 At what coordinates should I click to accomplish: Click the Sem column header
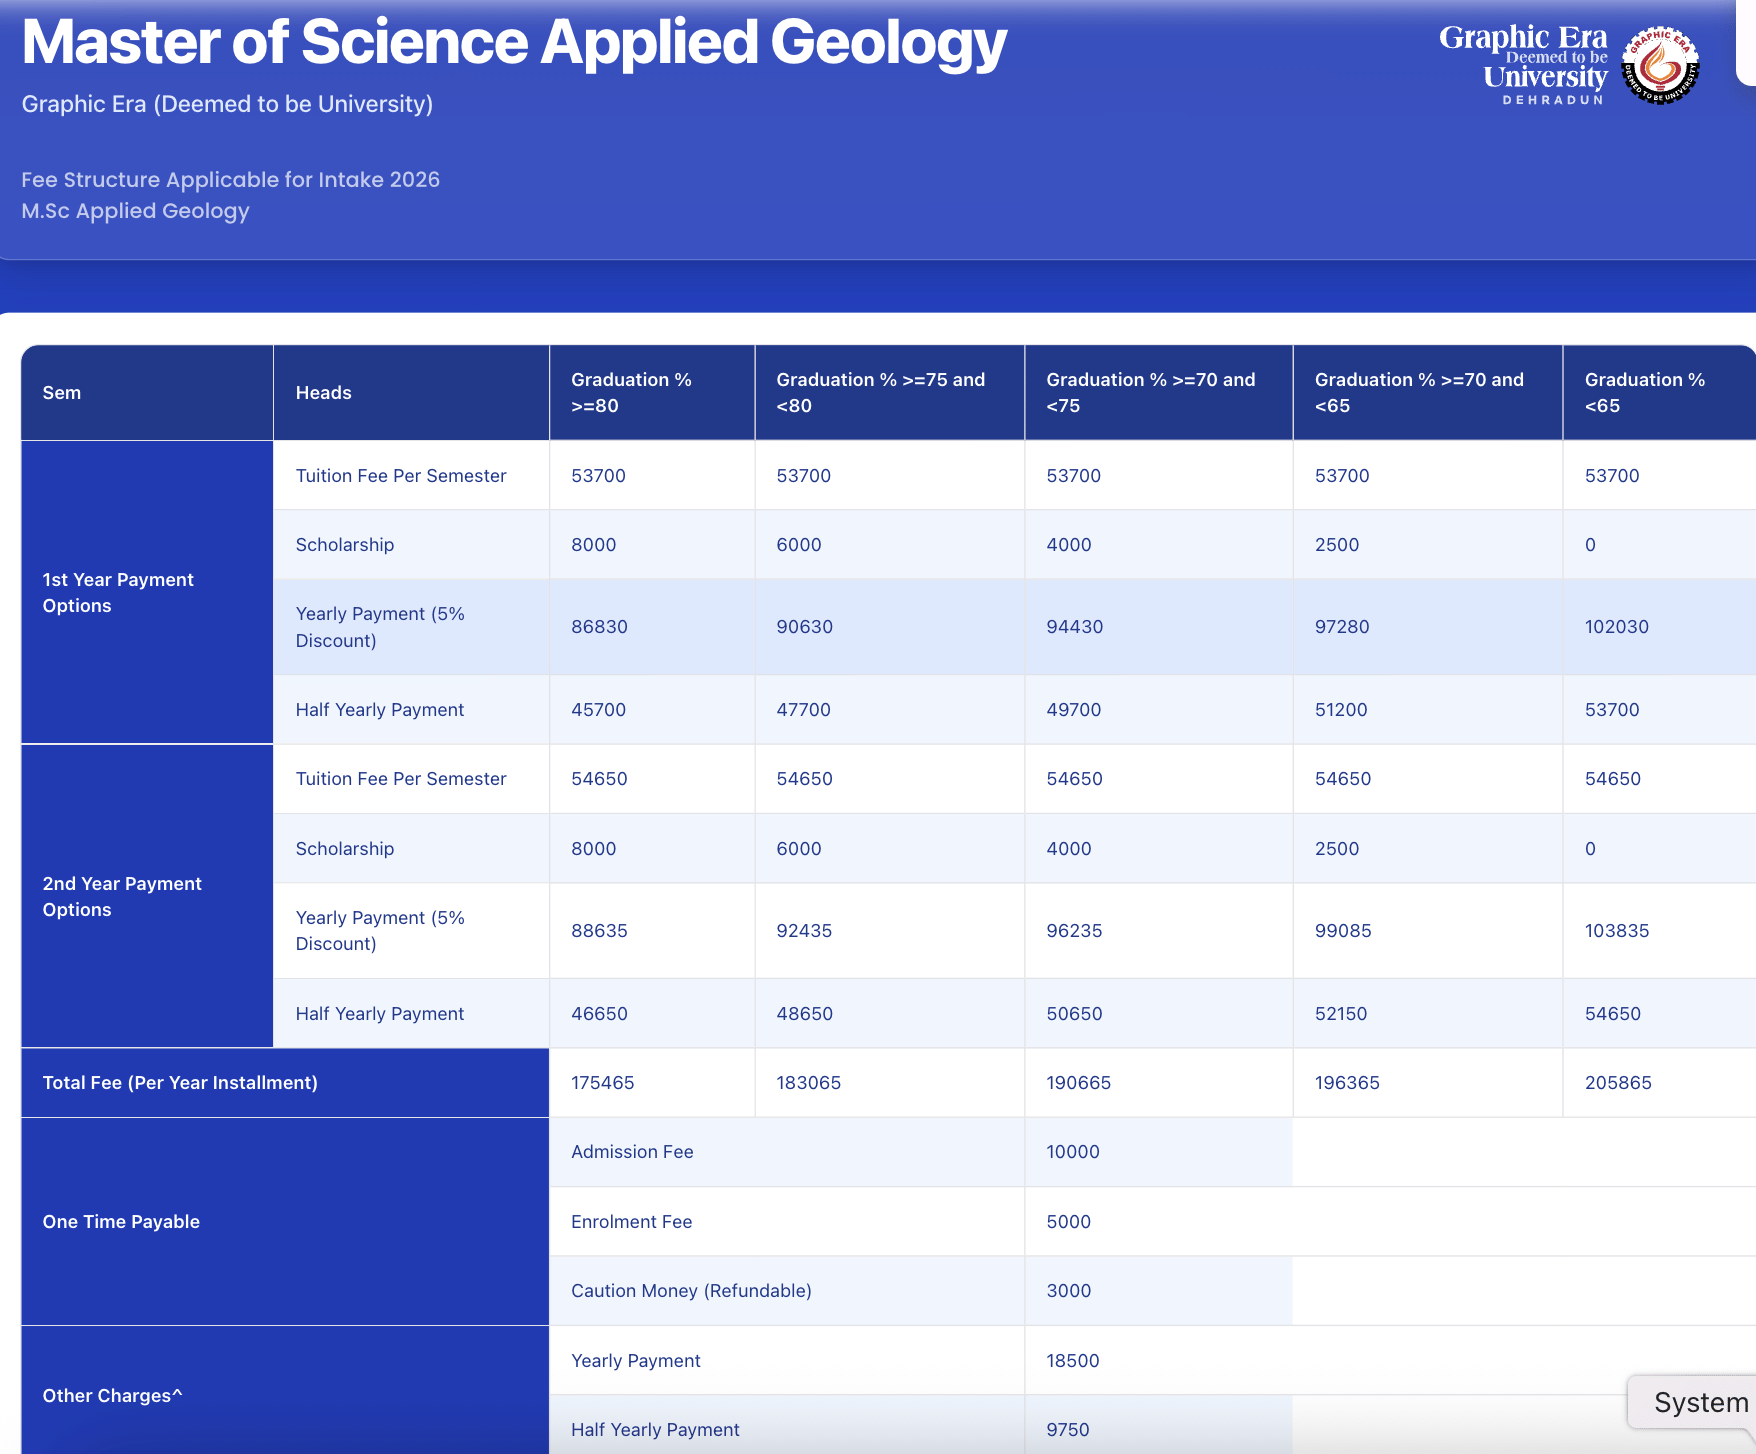pyautogui.click(x=62, y=393)
